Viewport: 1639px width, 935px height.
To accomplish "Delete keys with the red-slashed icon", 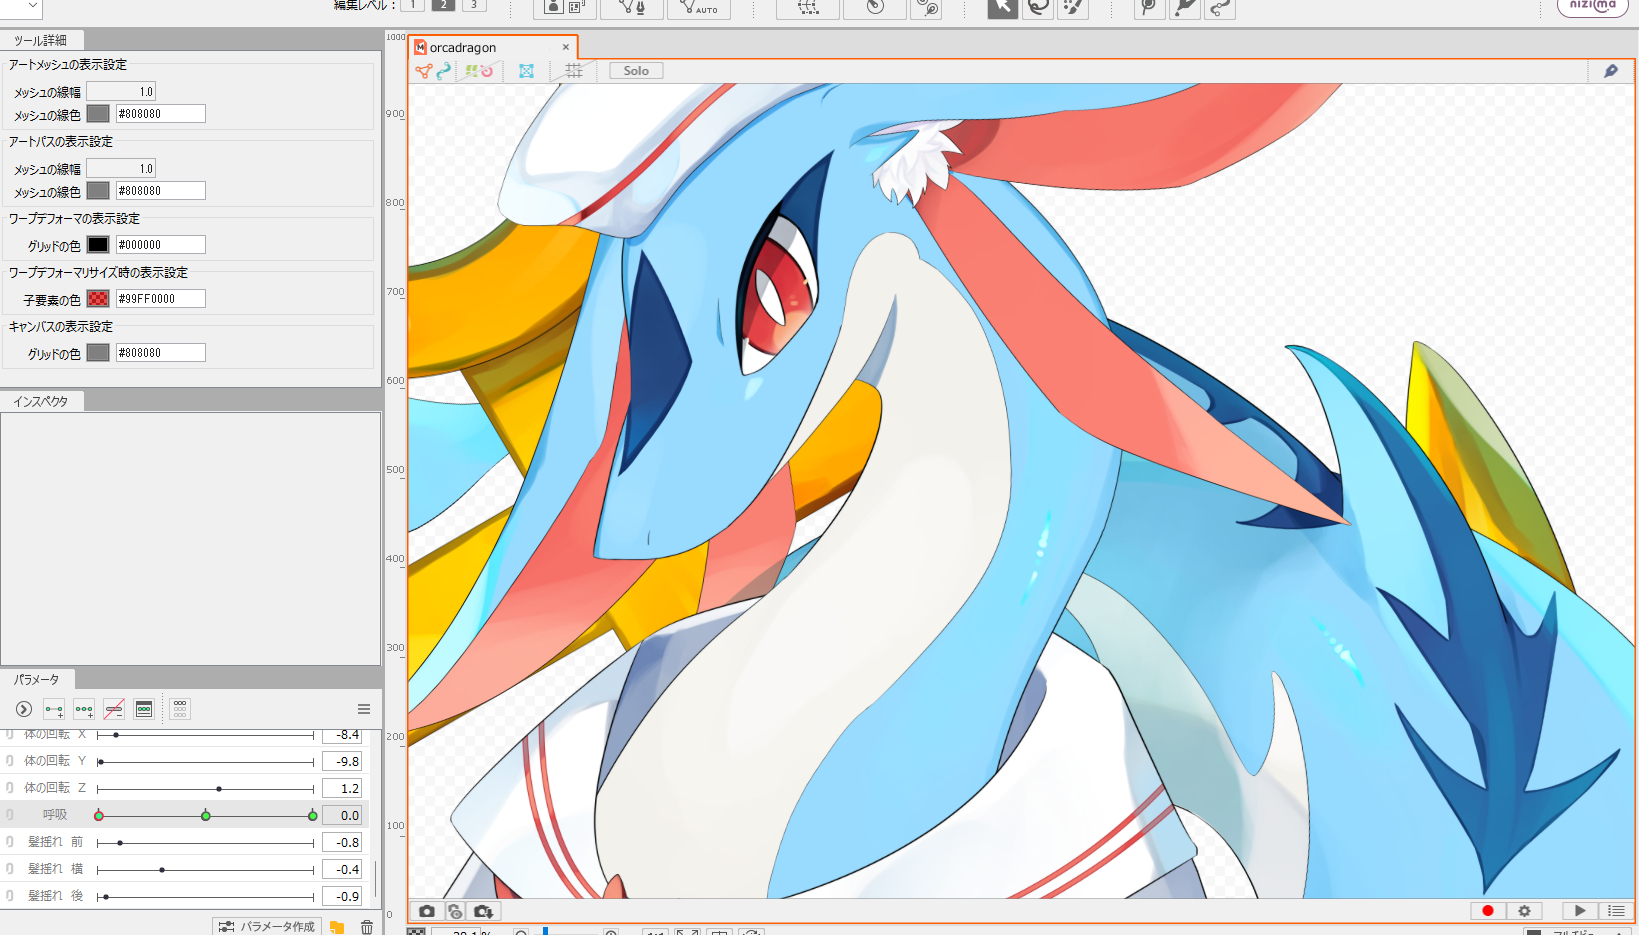I will (x=114, y=709).
